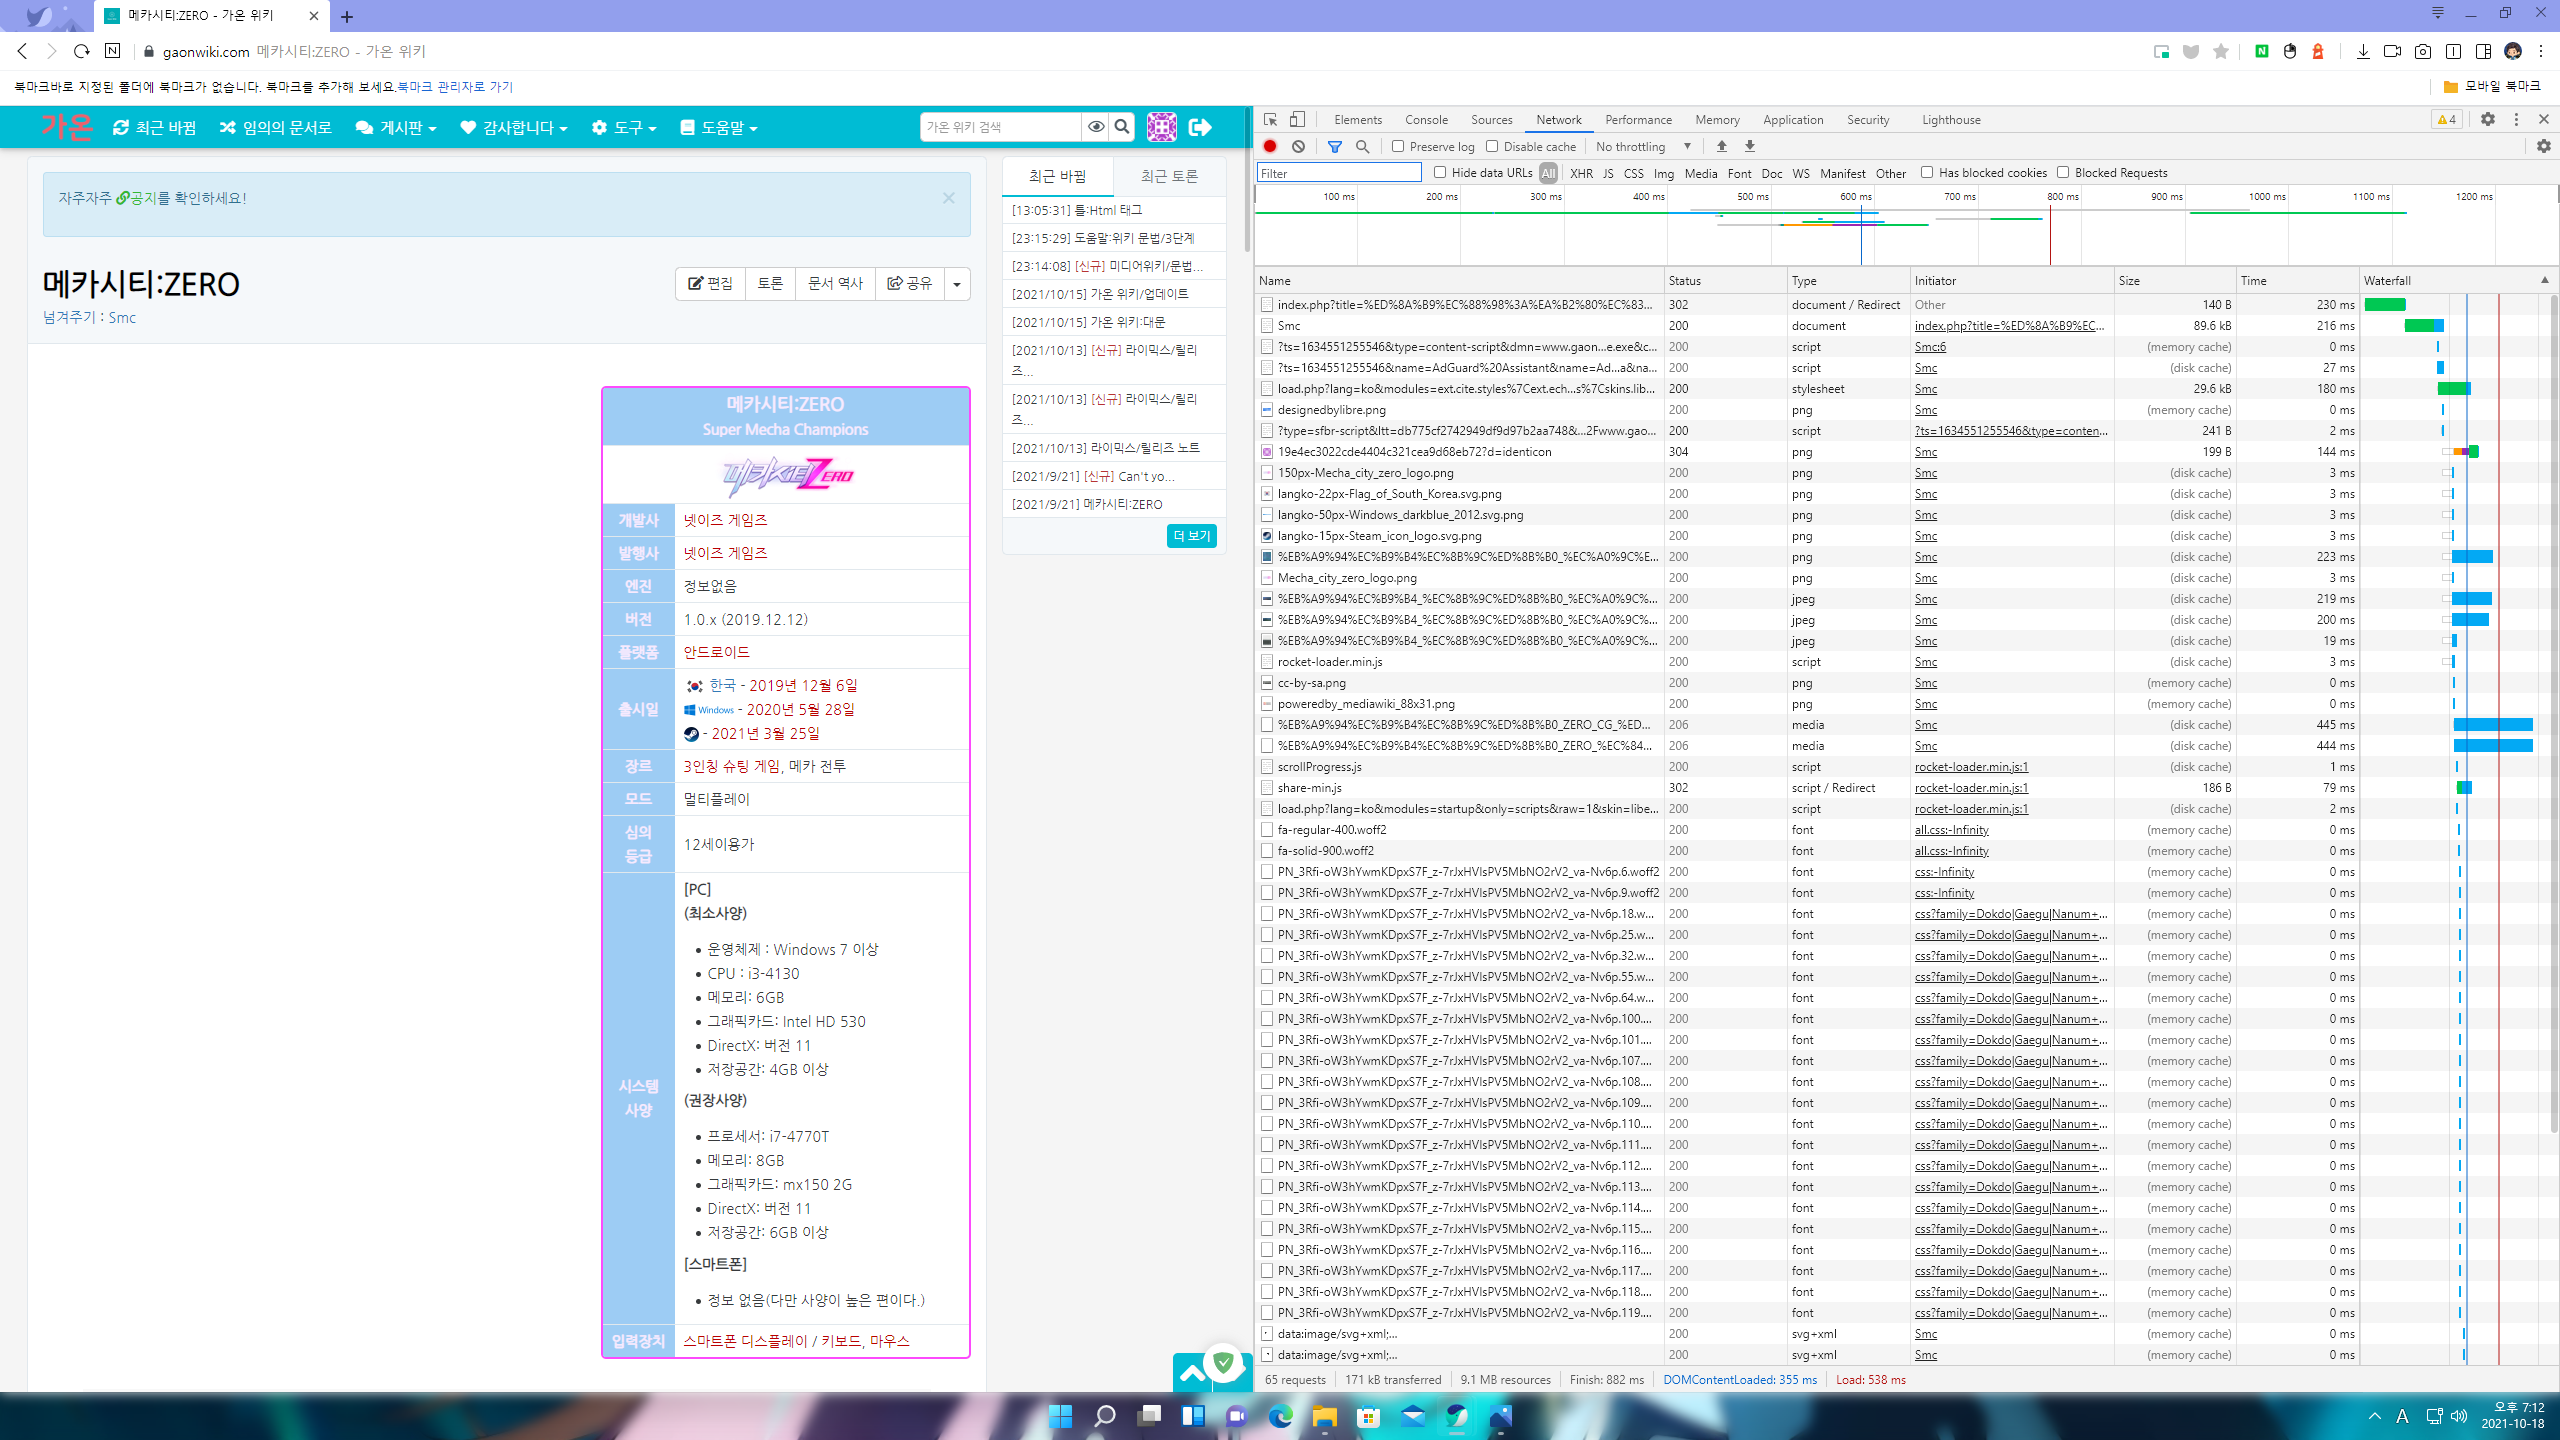Switch to the Console tab

tap(1426, 120)
